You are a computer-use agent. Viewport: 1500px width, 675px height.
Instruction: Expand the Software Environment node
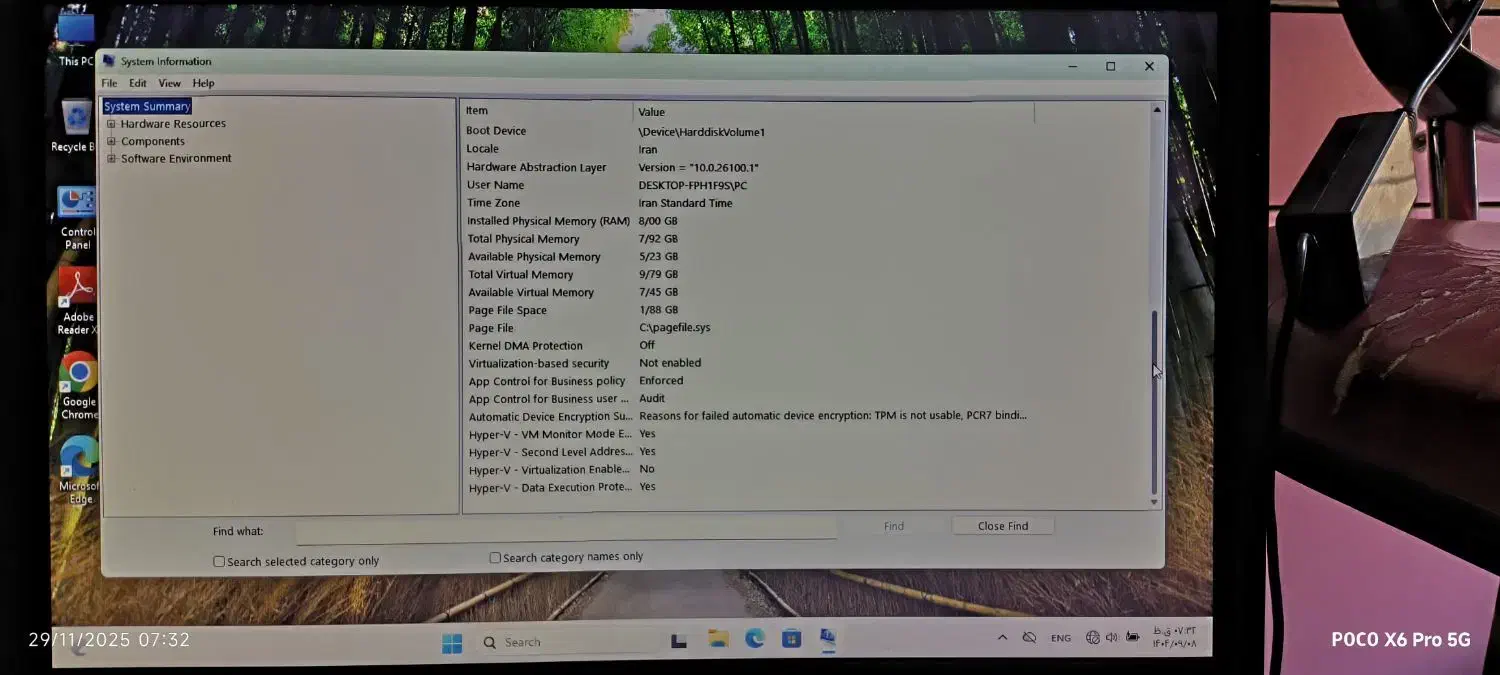point(112,159)
